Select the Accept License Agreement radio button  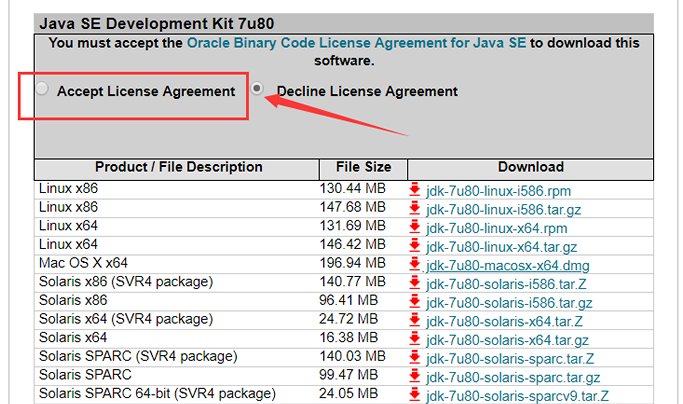[42, 88]
